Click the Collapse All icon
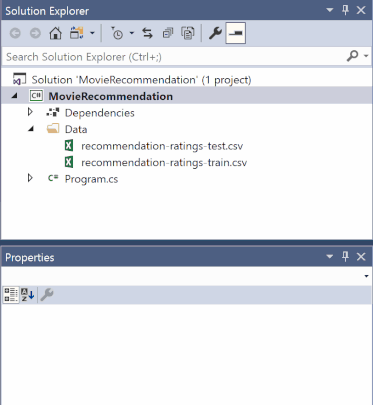The image size is (373, 405). point(168,33)
